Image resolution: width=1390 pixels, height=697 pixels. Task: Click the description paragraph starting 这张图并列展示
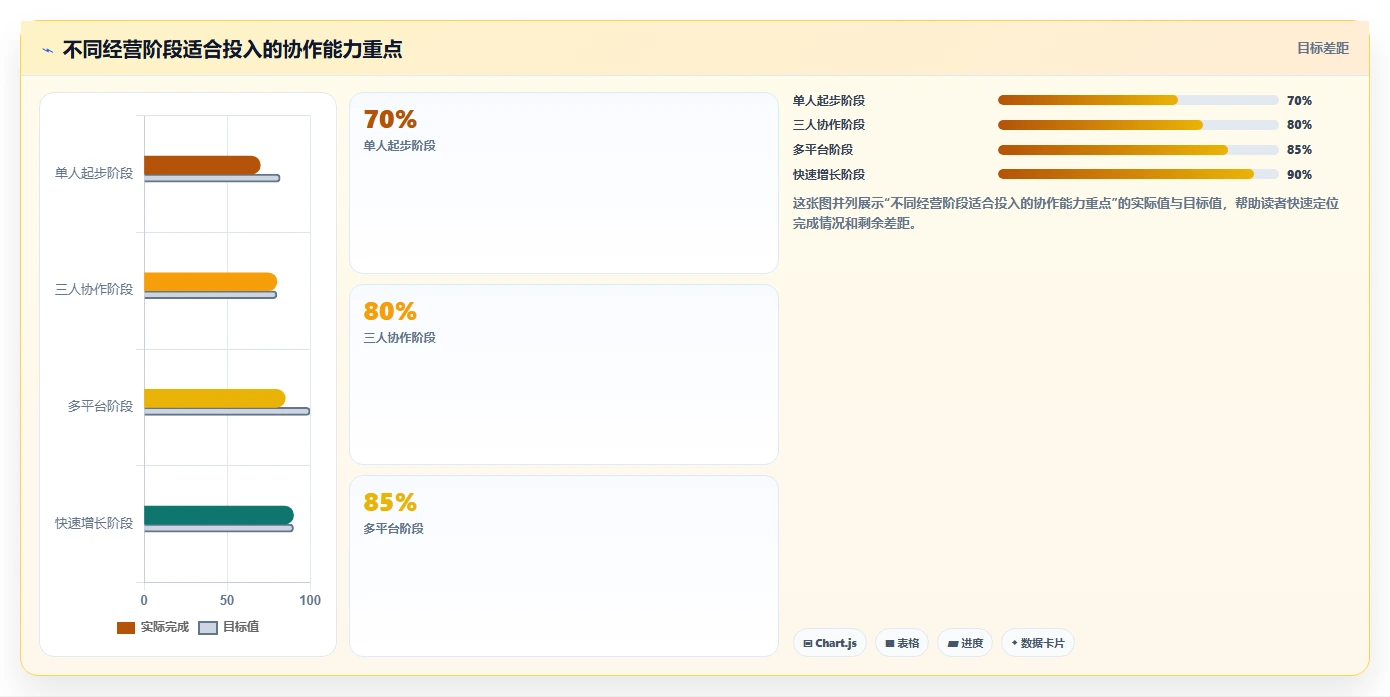click(1066, 213)
